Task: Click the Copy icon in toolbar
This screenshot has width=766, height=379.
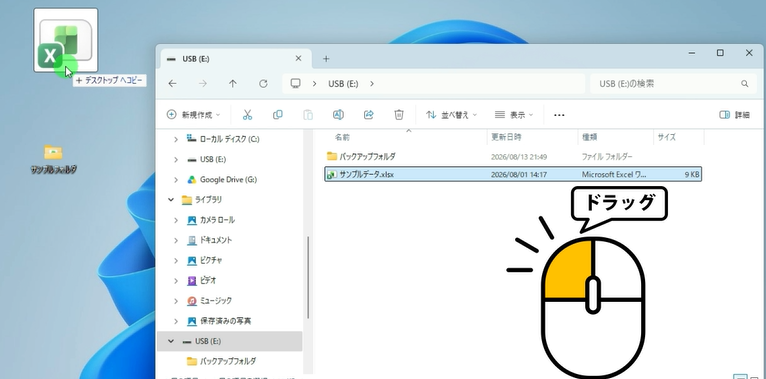Action: pos(277,115)
